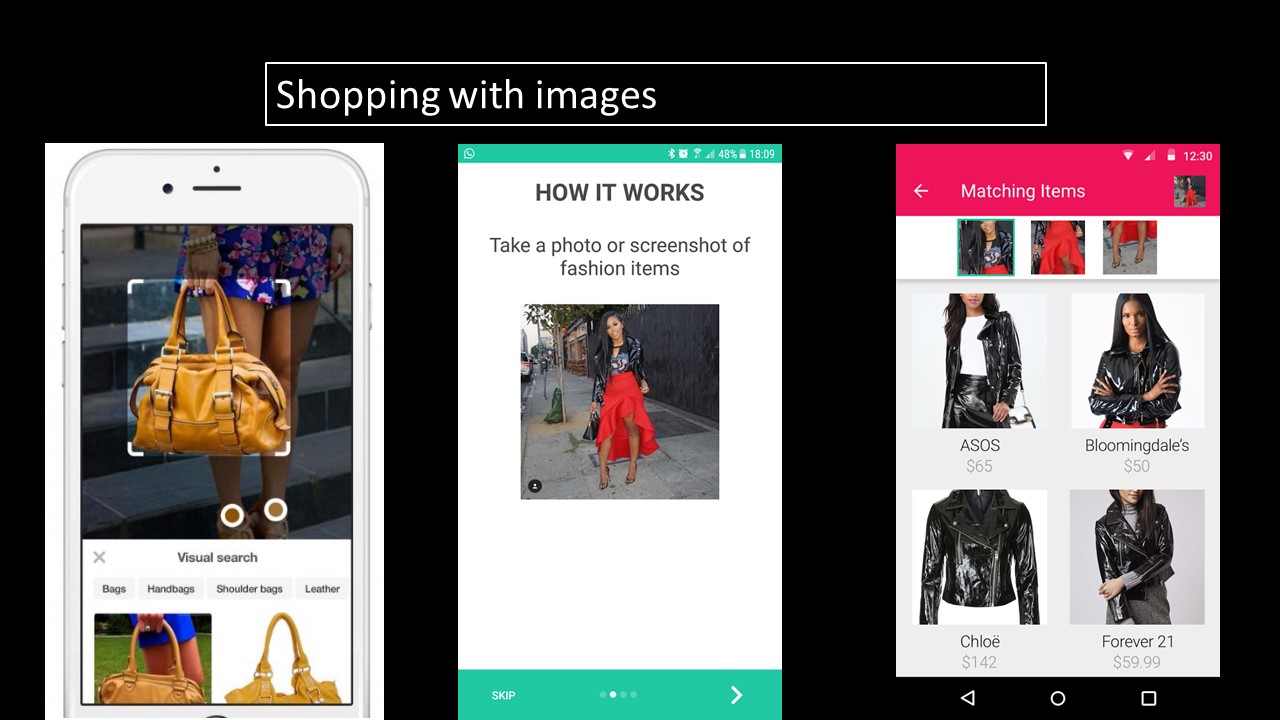This screenshot has width=1280, height=720.
Task: Open the handbag-on-grass search result
Action: point(153,658)
